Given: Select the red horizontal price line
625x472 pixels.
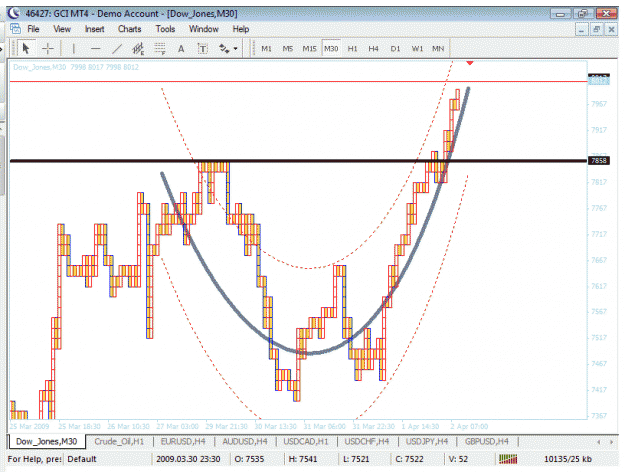Looking at the screenshot, I should pos(298,81).
